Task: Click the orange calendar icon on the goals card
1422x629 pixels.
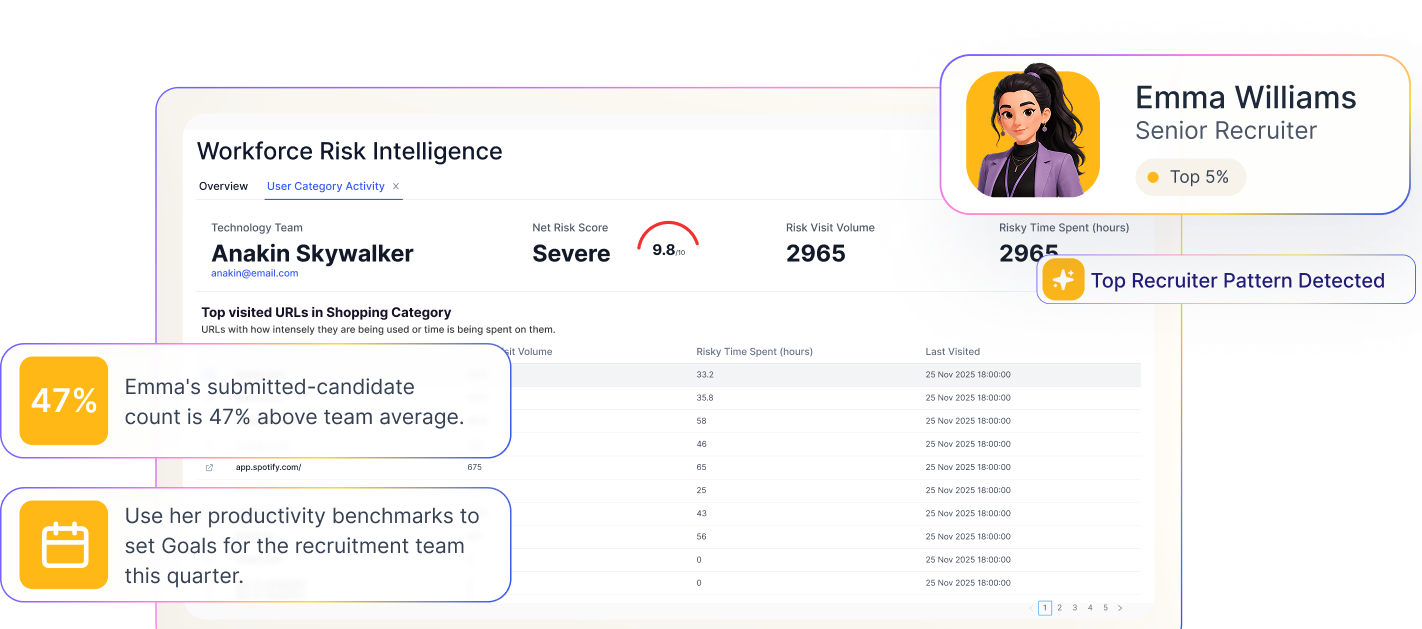Action: pyautogui.click(x=64, y=545)
